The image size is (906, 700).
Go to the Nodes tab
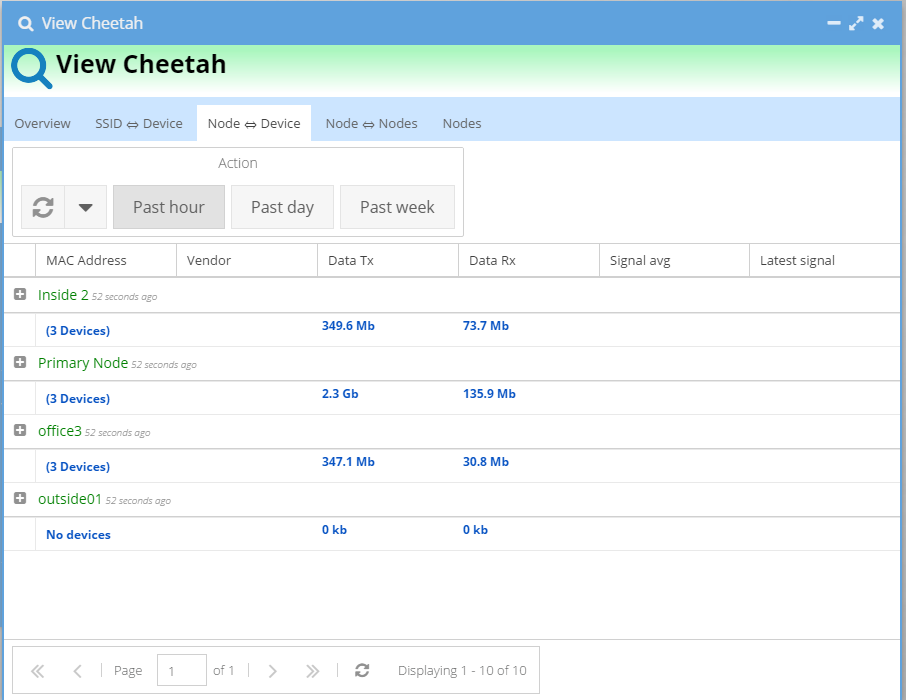462,124
